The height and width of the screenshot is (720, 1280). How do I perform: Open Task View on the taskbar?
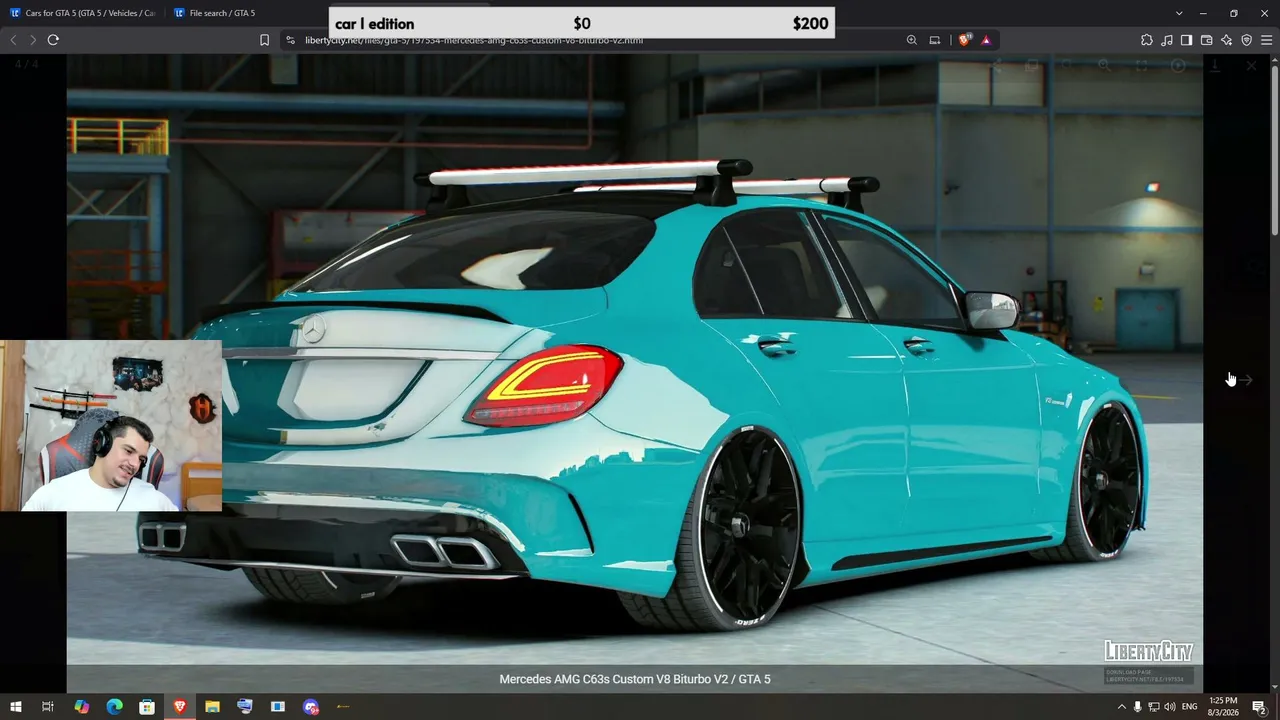click(48, 707)
